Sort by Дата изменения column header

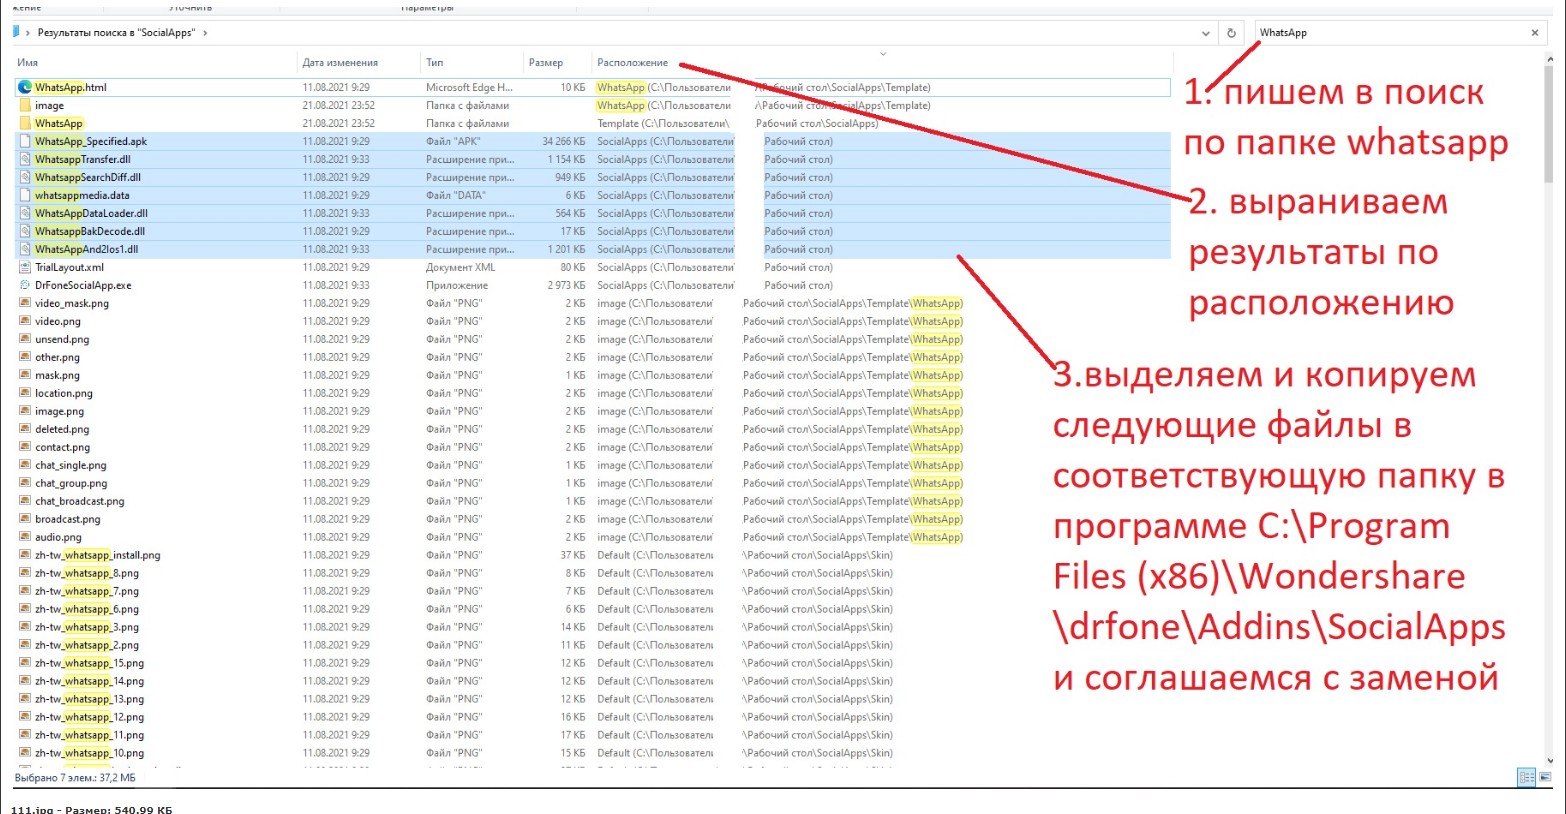340,62
